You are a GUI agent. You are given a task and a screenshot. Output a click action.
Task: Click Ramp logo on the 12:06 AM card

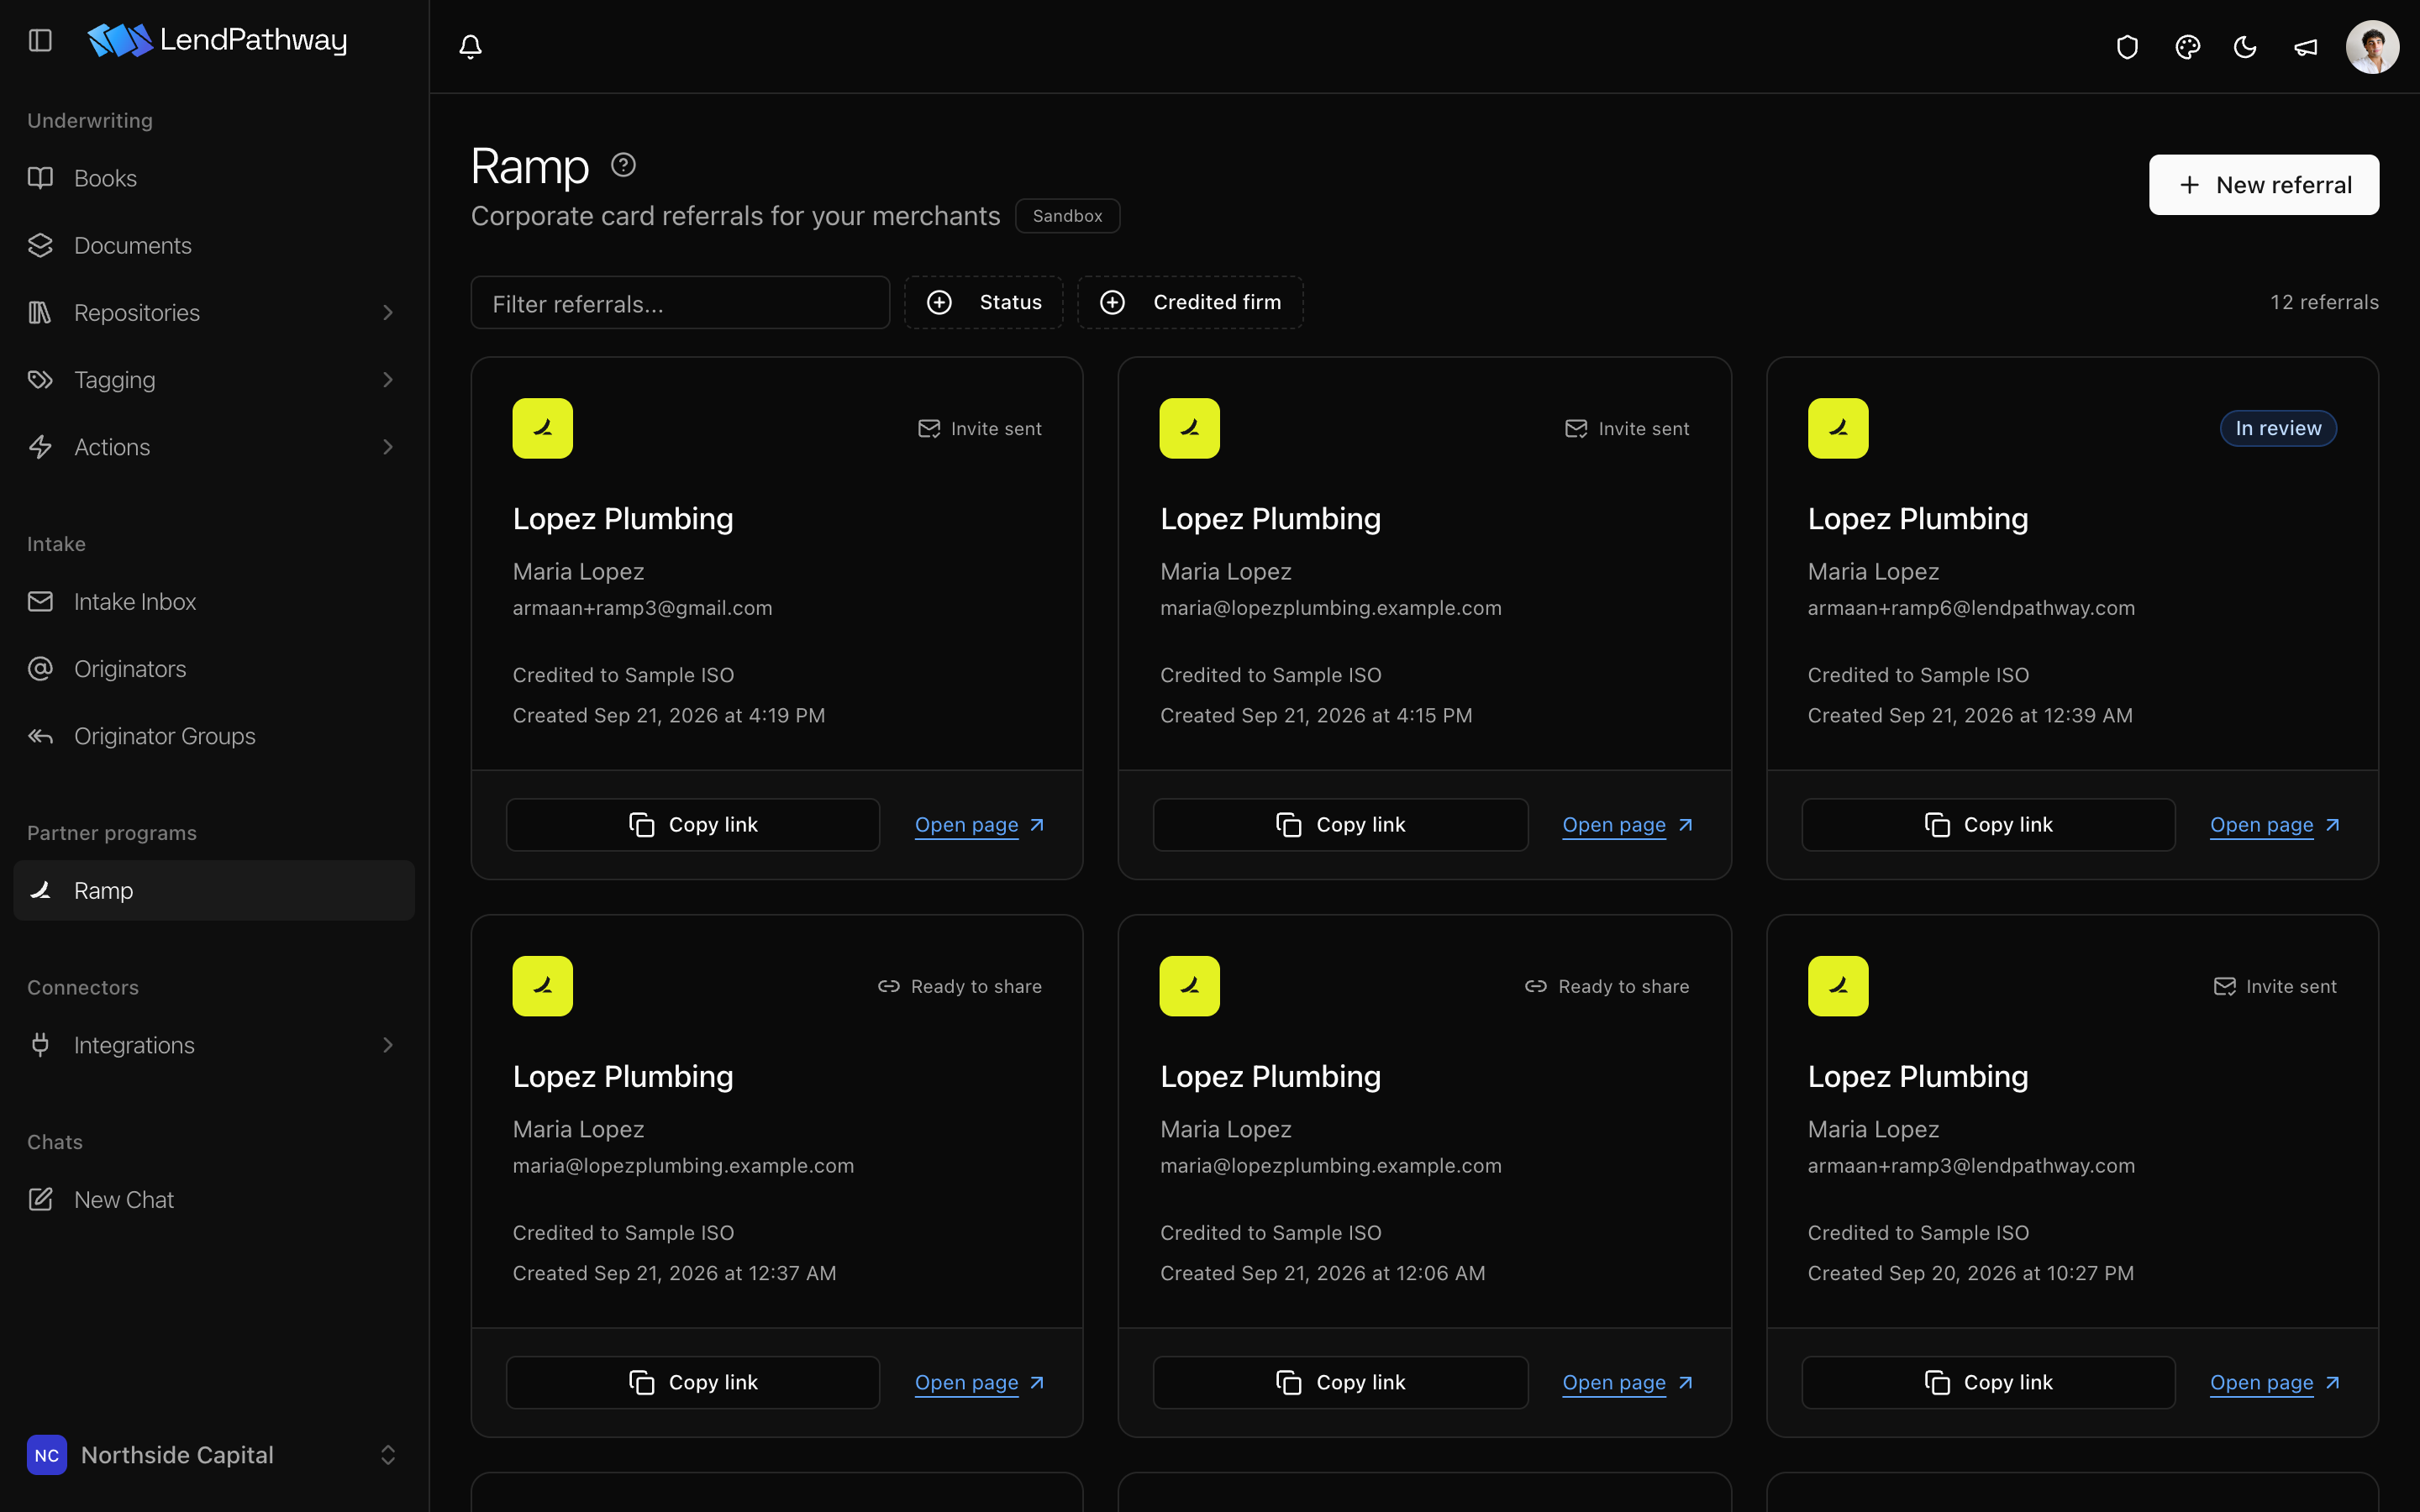[x=1190, y=986]
